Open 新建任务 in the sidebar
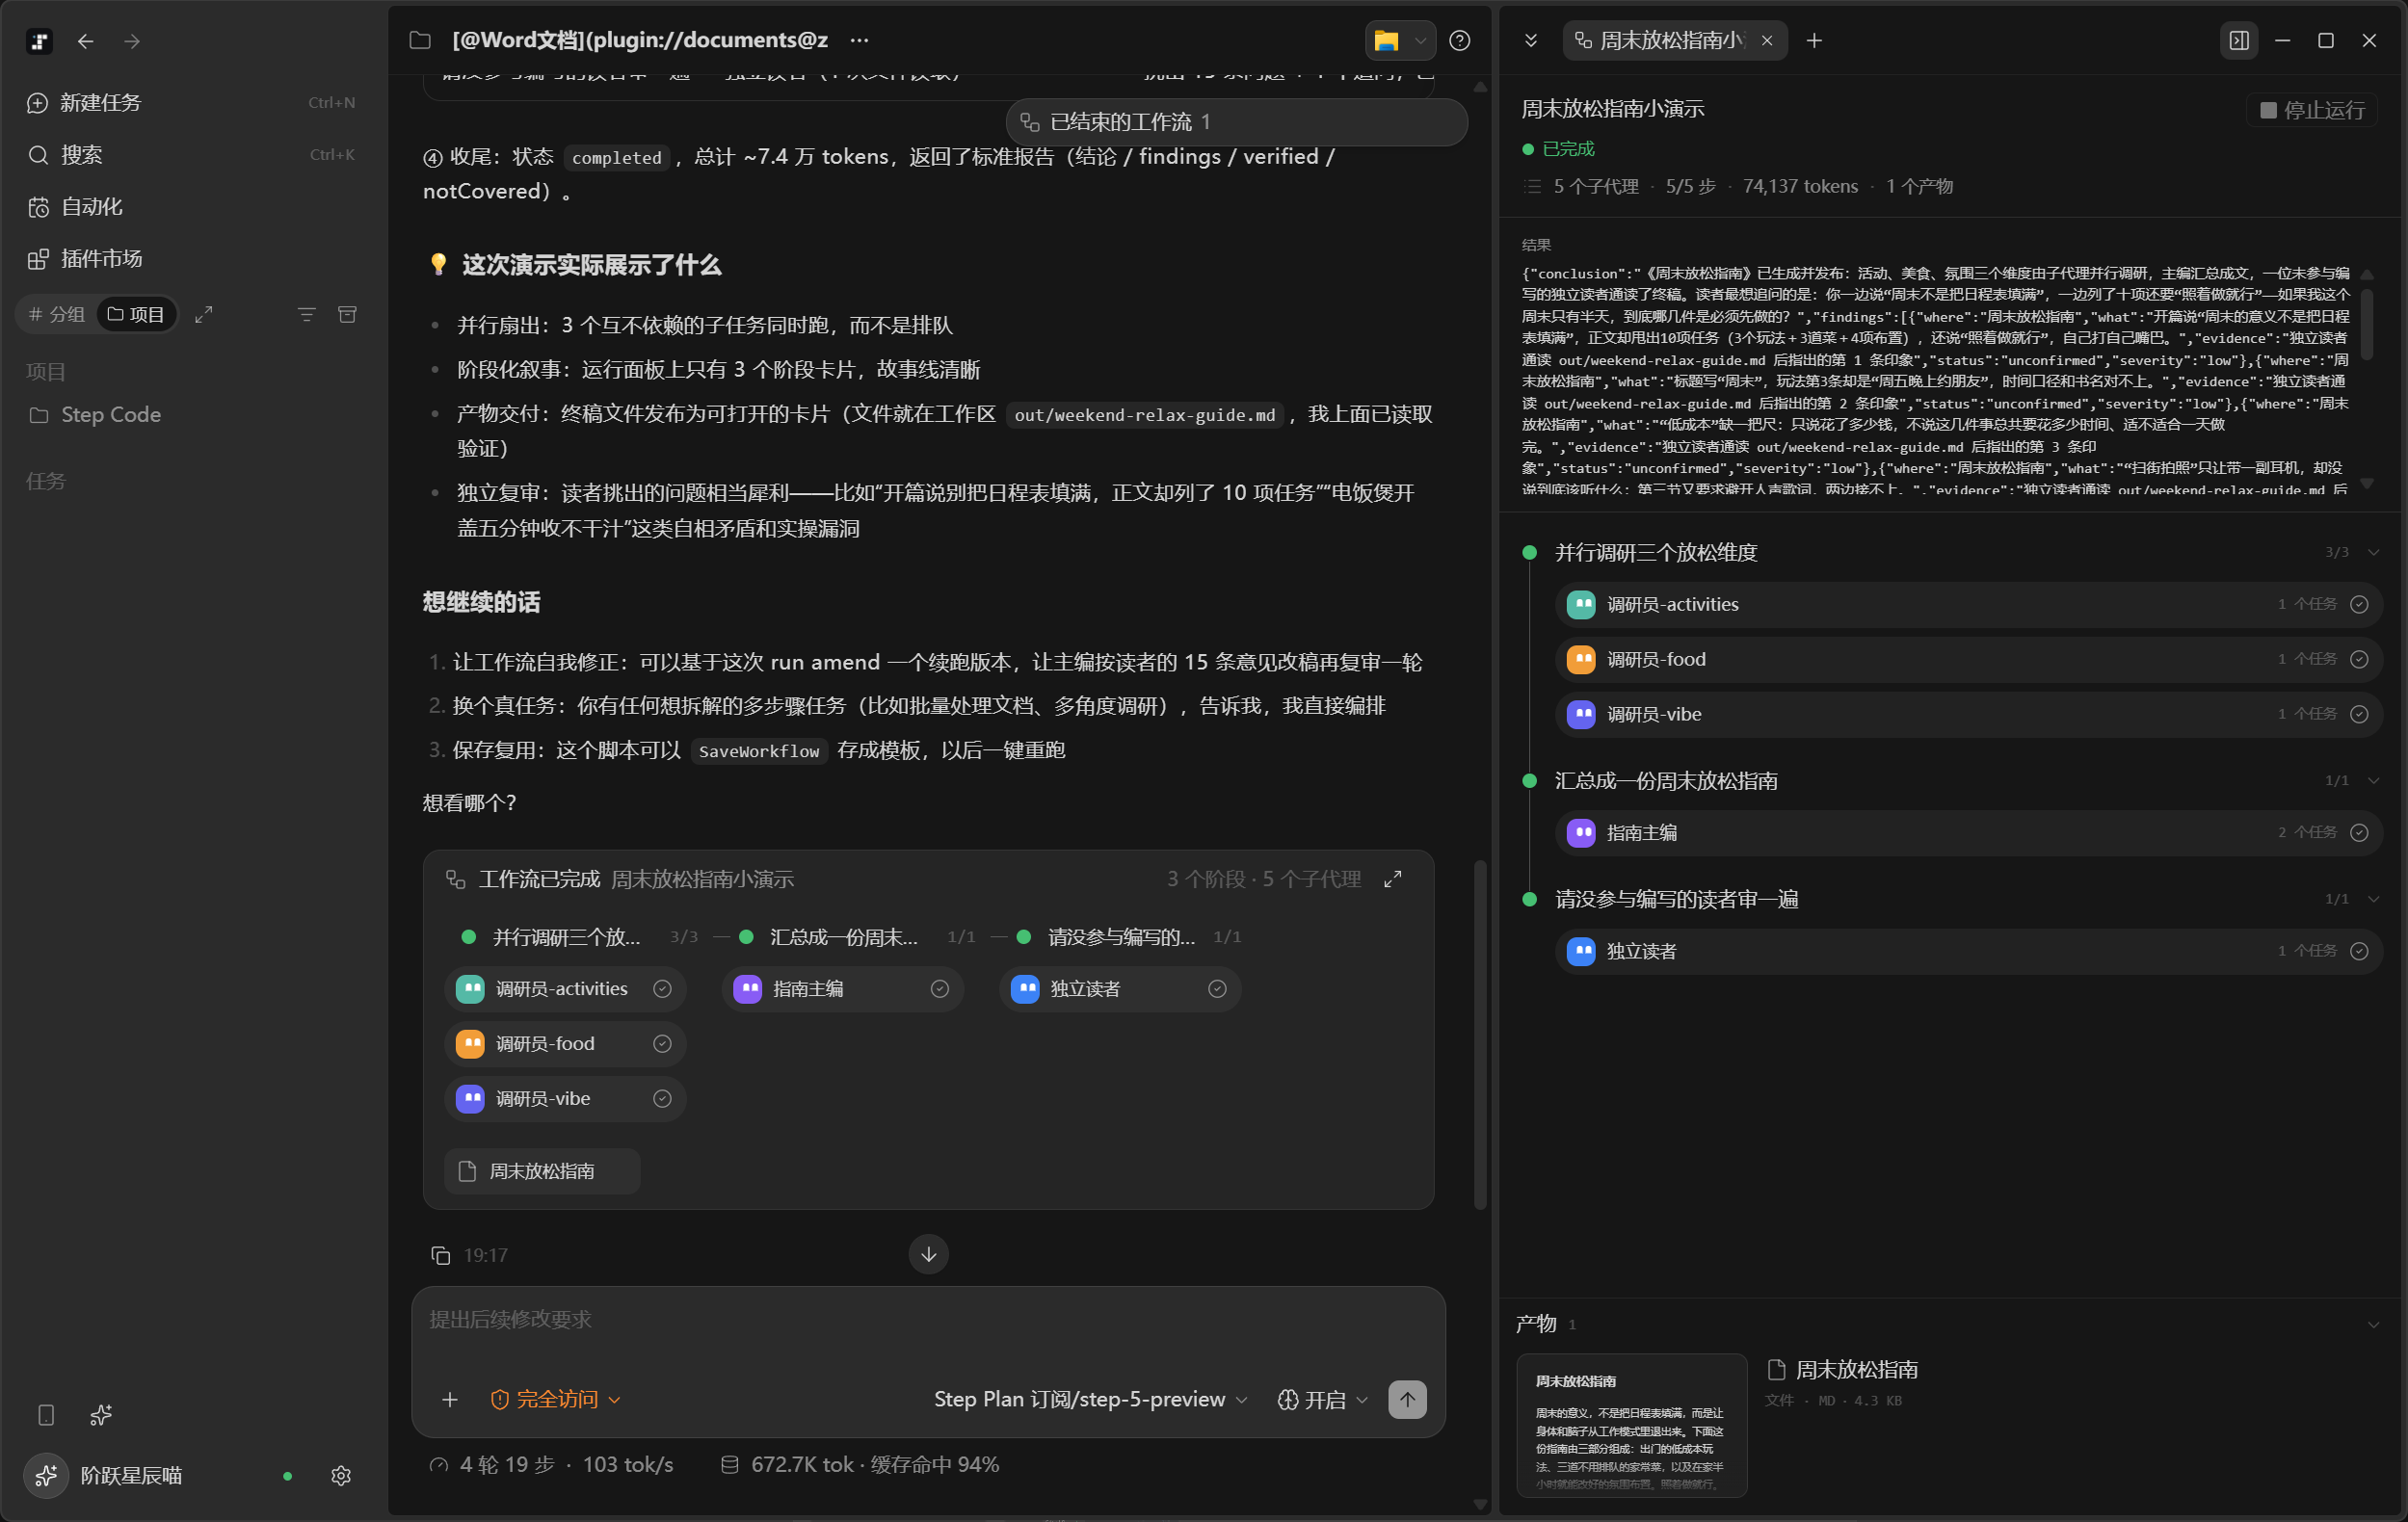The height and width of the screenshot is (1522, 2408). (x=191, y=103)
